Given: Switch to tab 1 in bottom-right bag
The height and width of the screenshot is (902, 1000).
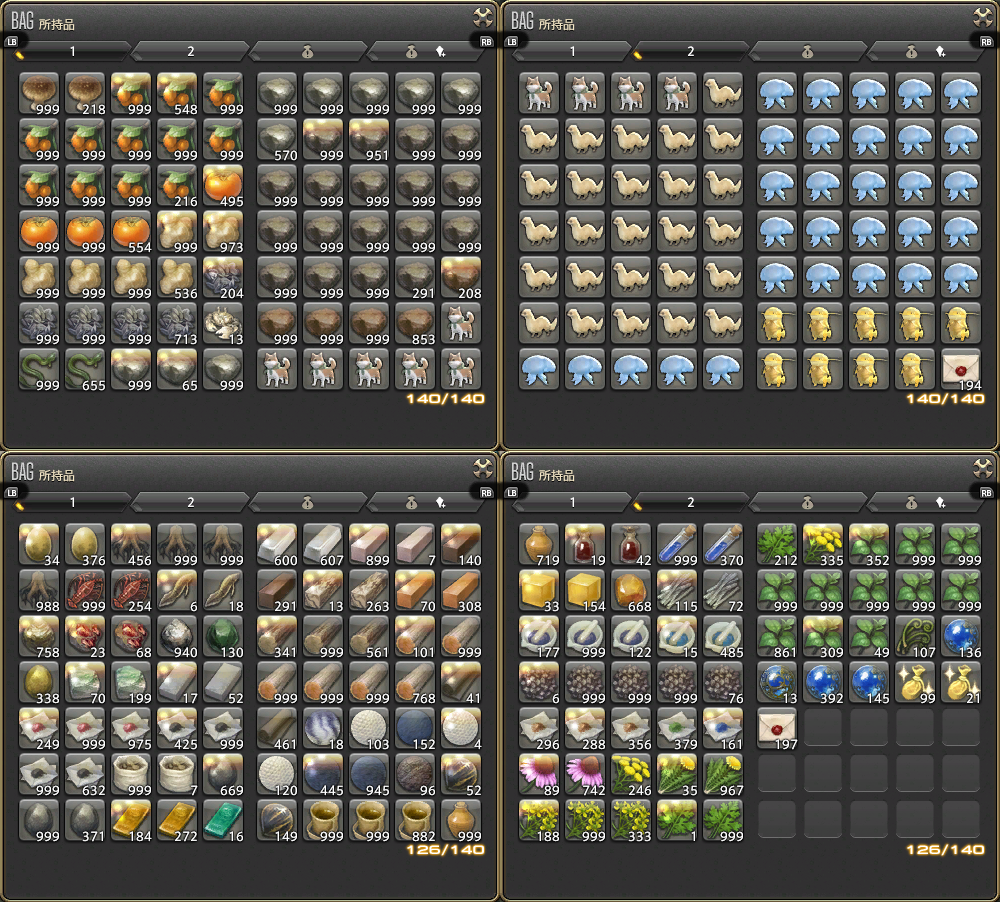Looking at the screenshot, I should [572, 502].
